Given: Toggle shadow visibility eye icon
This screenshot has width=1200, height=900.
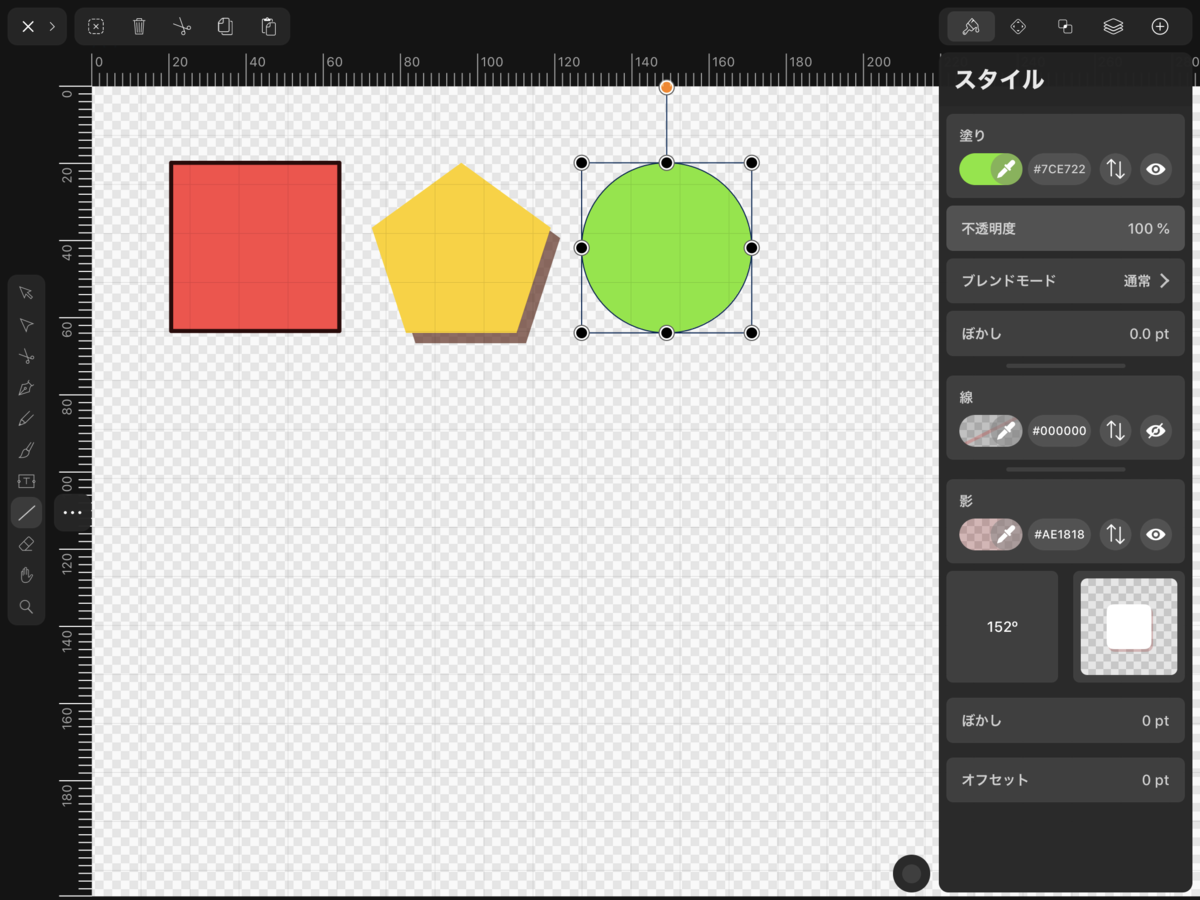Looking at the screenshot, I should [1156, 534].
